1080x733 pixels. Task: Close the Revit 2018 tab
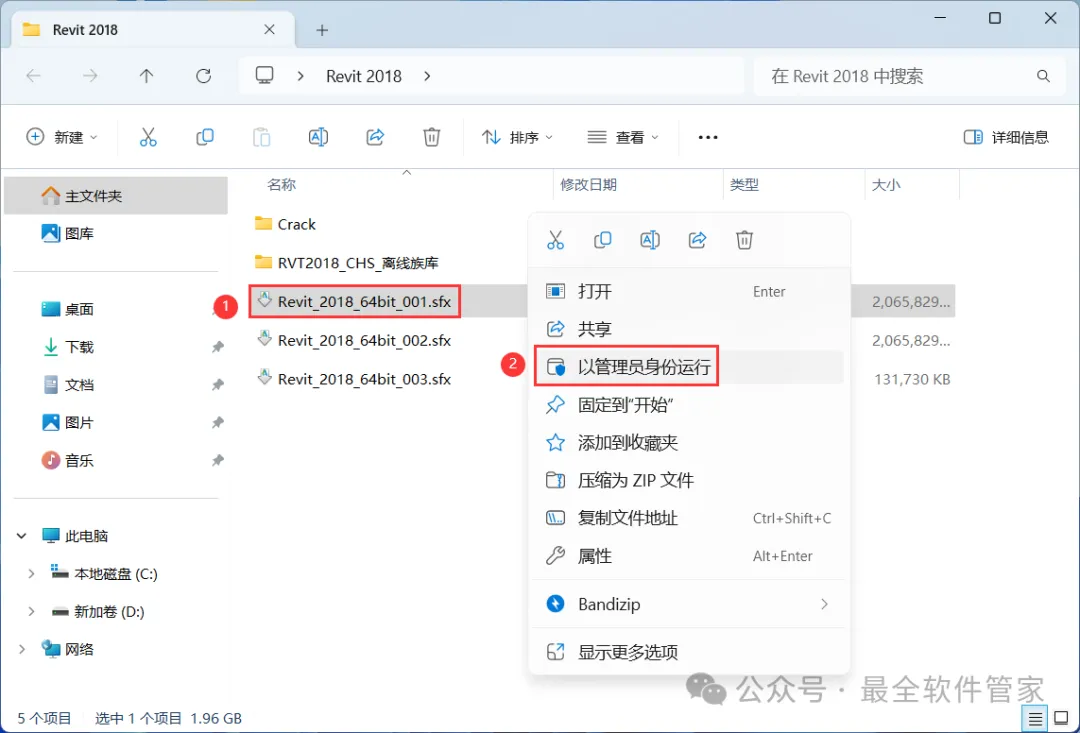[269, 30]
